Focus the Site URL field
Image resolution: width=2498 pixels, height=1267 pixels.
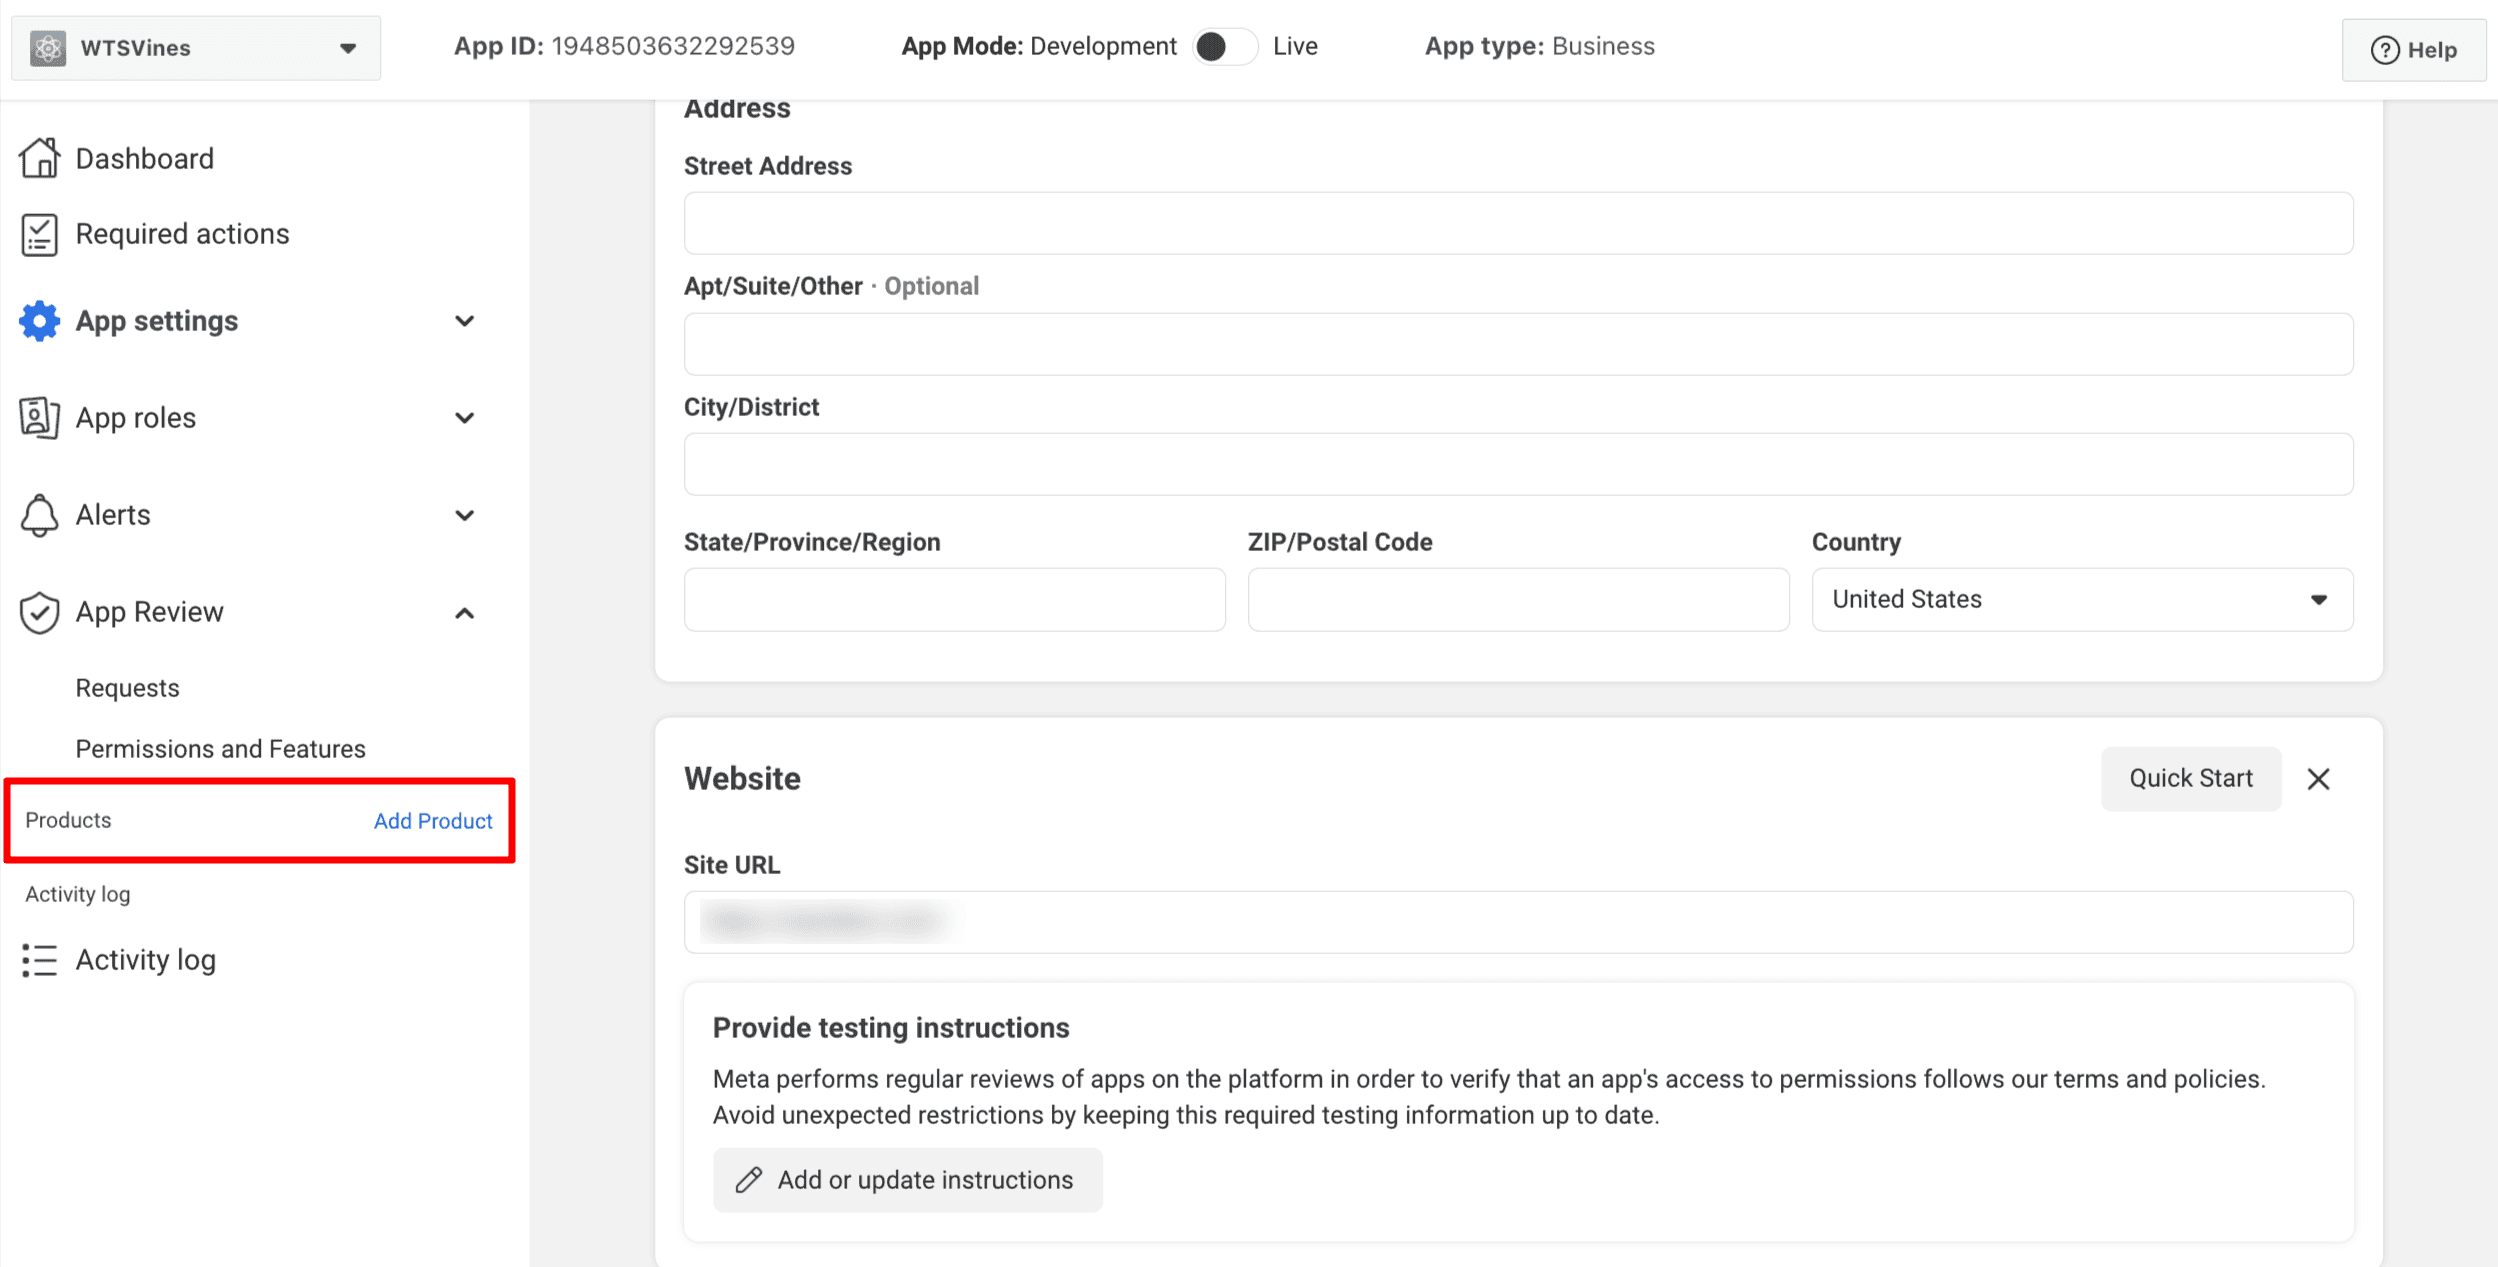(1518, 922)
